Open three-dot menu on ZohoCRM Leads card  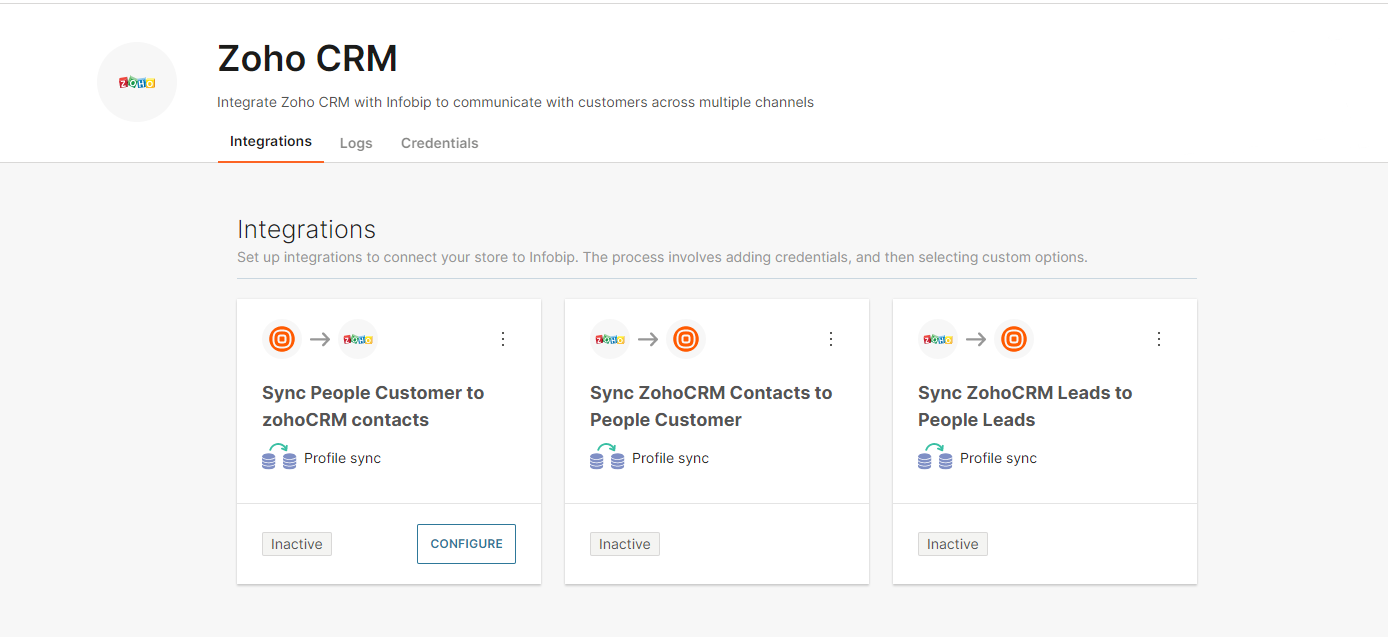coord(1159,339)
